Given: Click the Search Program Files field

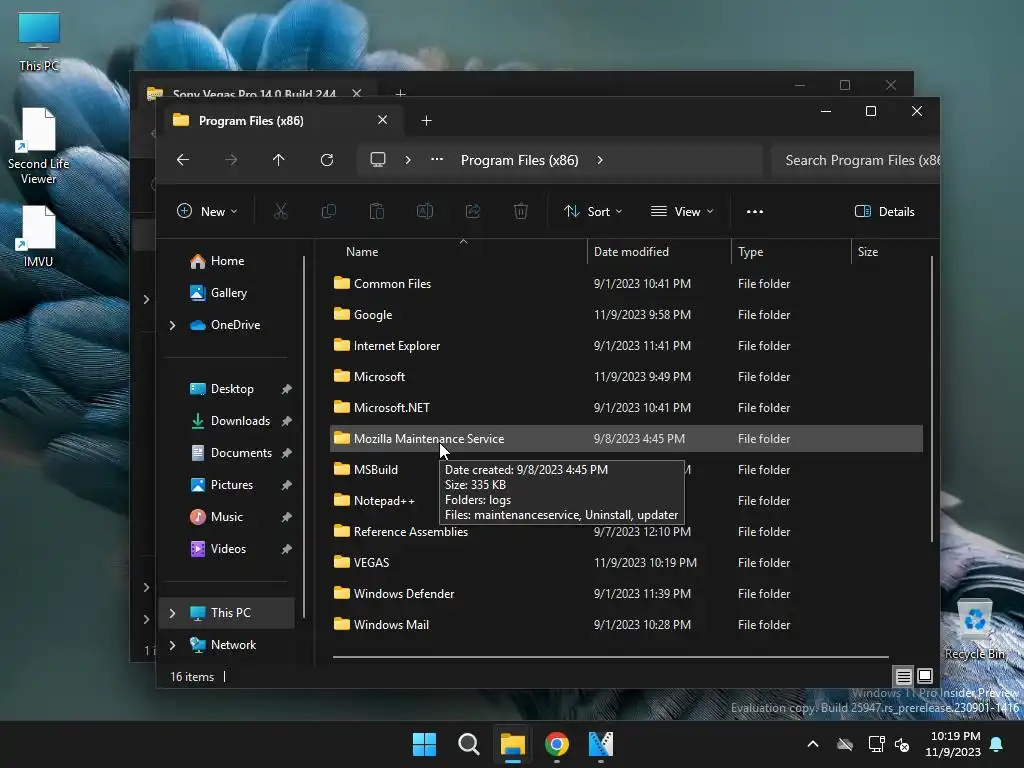Looking at the screenshot, I should click(856, 161).
